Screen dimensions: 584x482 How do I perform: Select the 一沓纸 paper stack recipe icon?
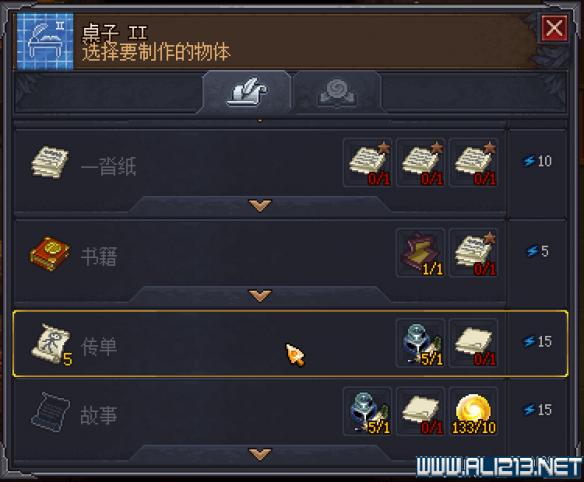click(50, 162)
